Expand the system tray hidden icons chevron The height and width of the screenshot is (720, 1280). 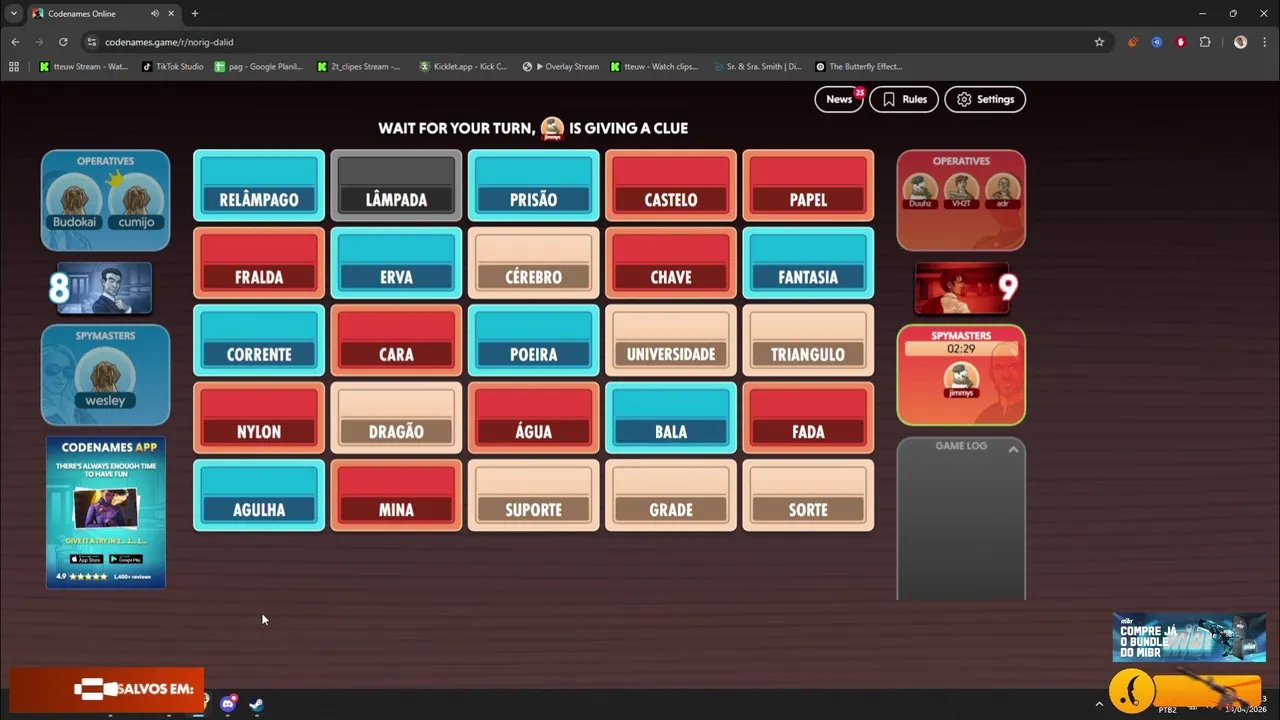(x=1099, y=704)
